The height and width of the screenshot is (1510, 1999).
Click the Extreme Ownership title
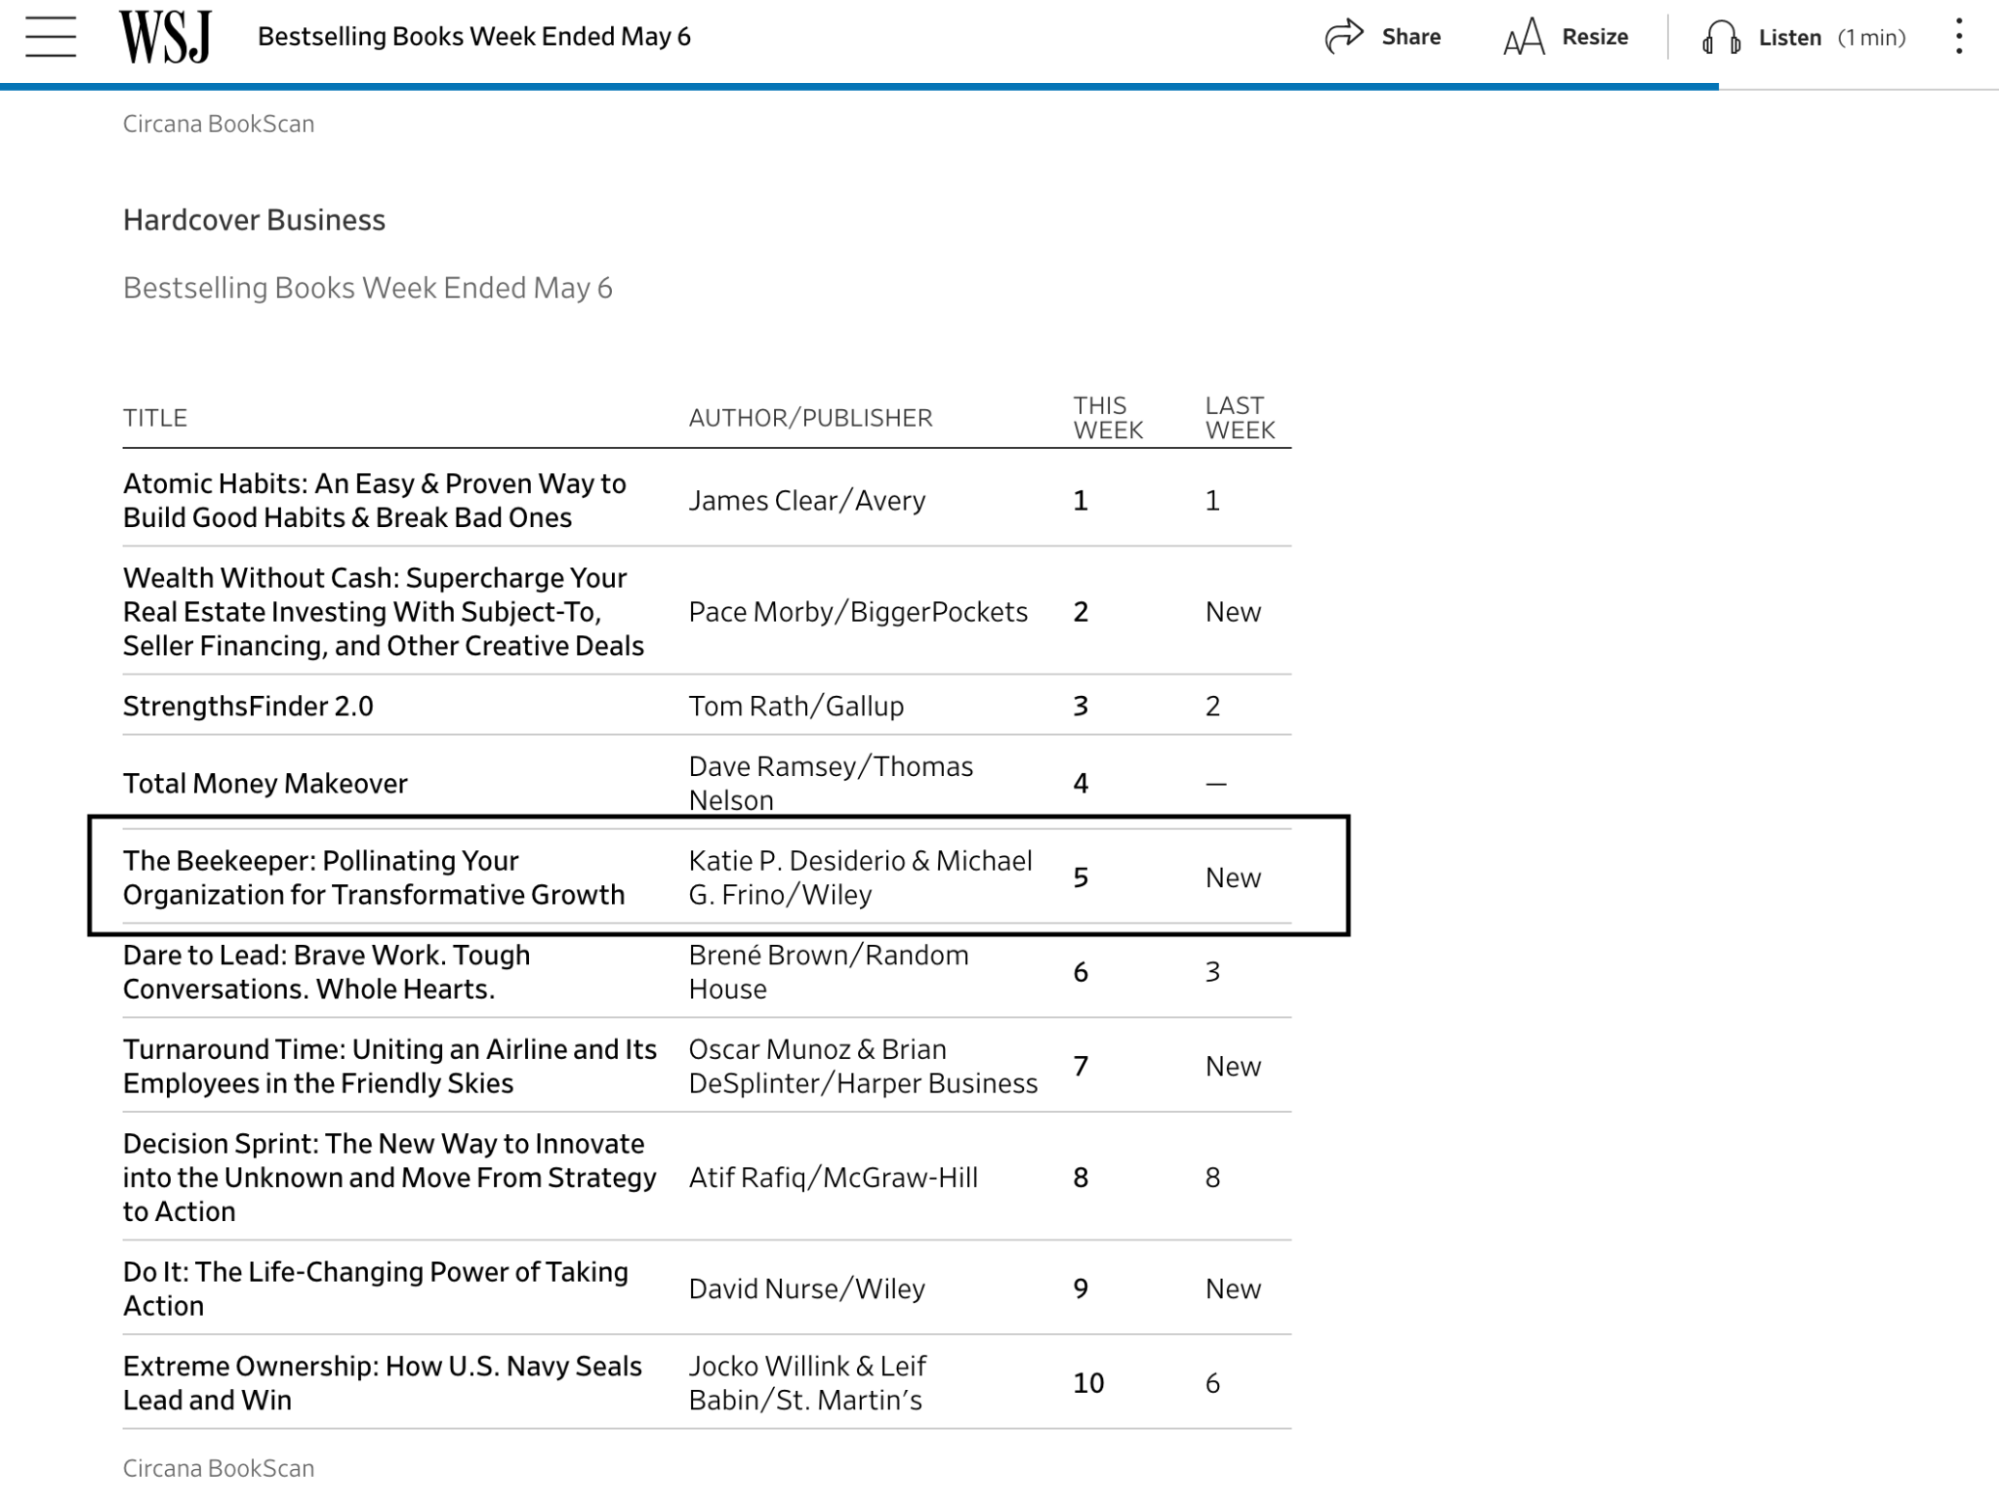pyautogui.click(x=381, y=1382)
